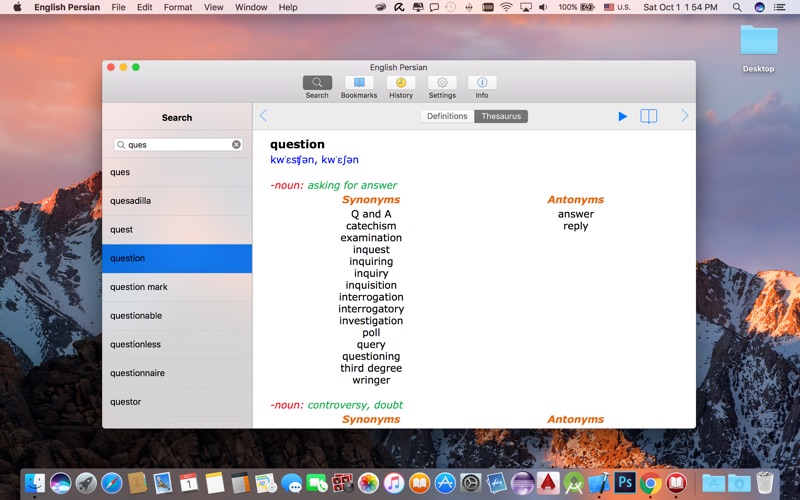Open System Preferences in the Dock
800x500 pixels.
click(470, 483)
